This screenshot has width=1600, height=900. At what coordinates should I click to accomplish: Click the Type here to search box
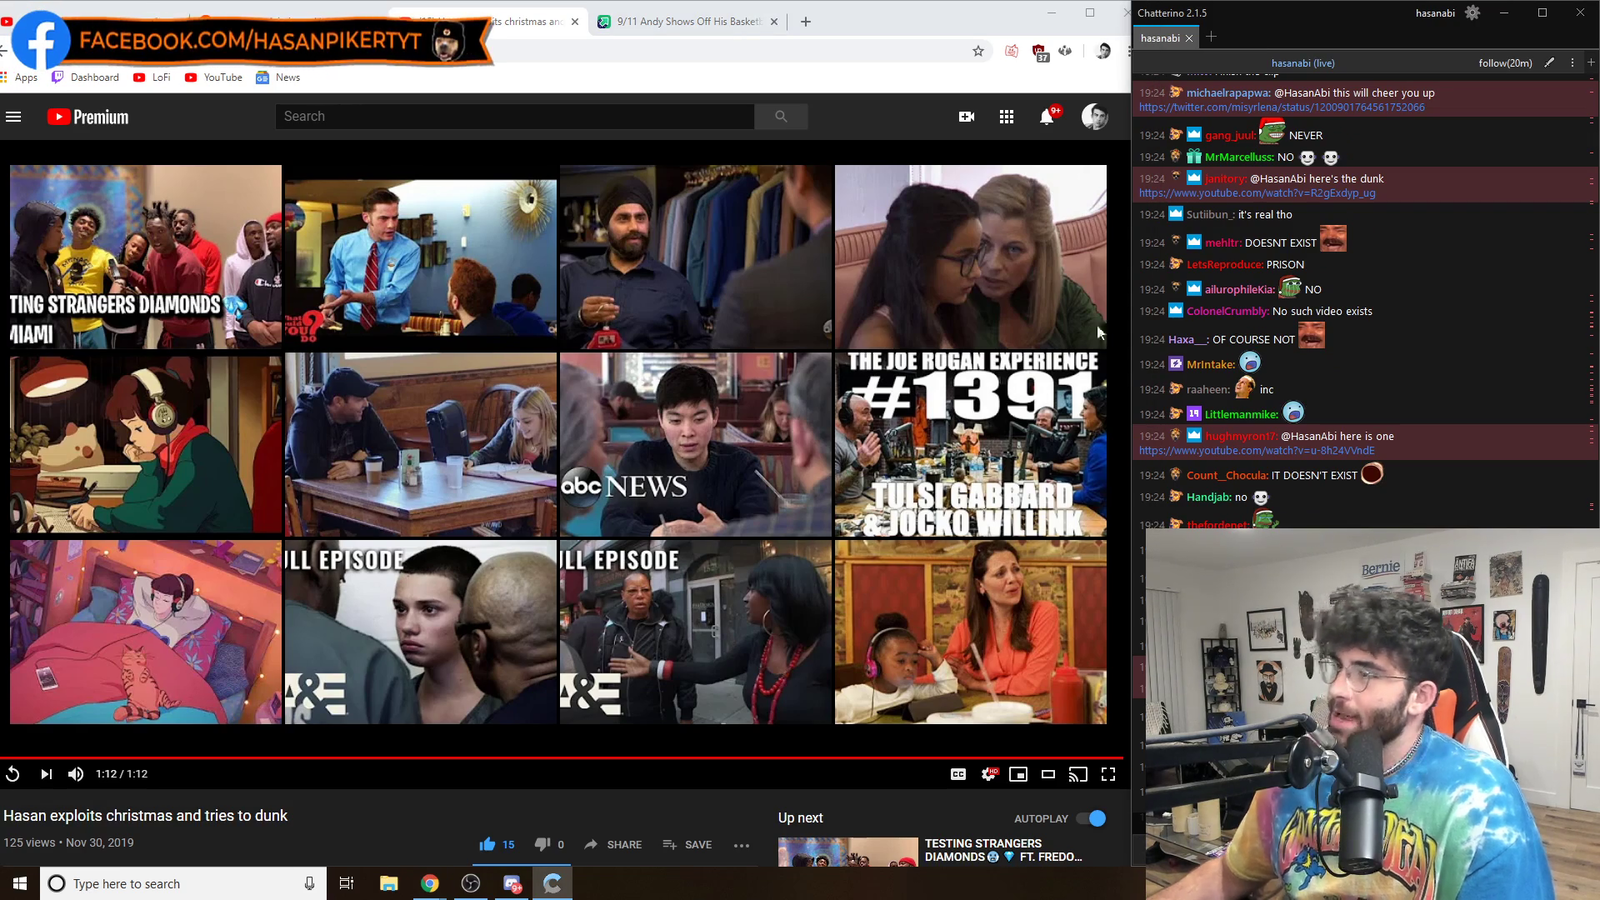click(183, 883)
